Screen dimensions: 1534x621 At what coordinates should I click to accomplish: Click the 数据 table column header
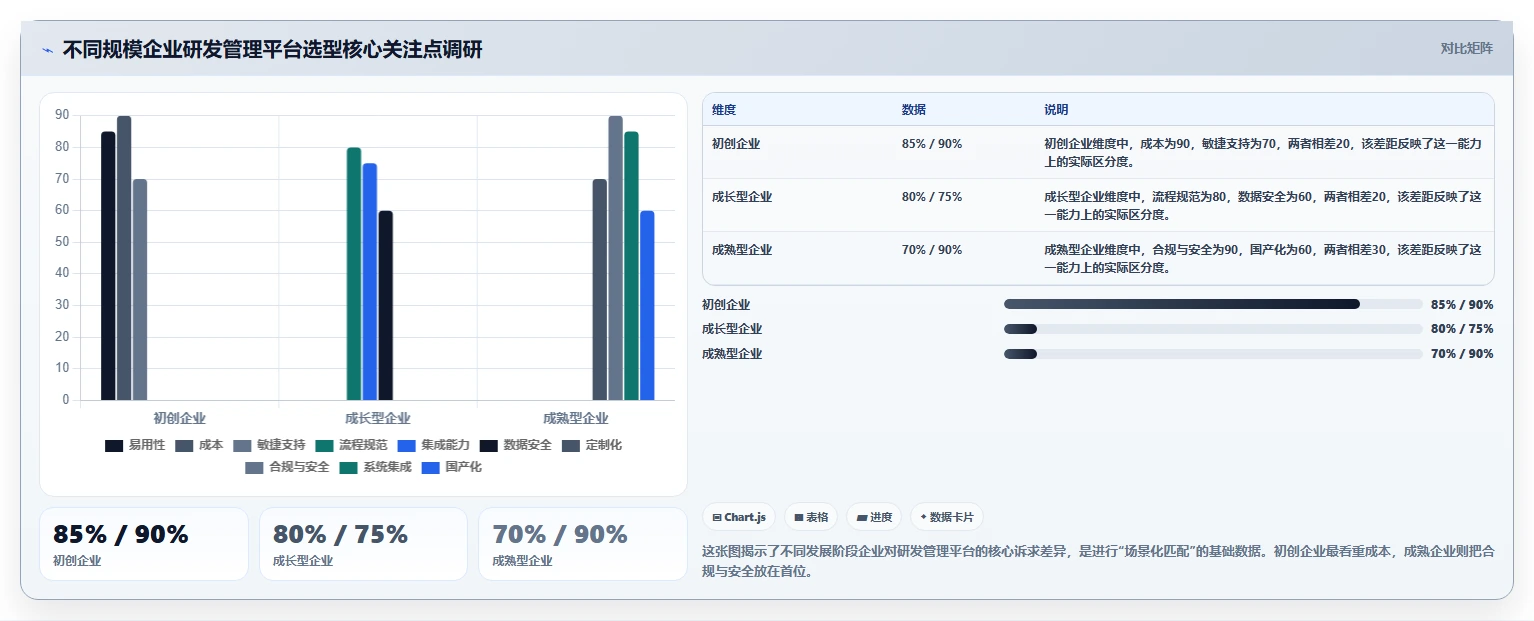[x=914, y=110]
